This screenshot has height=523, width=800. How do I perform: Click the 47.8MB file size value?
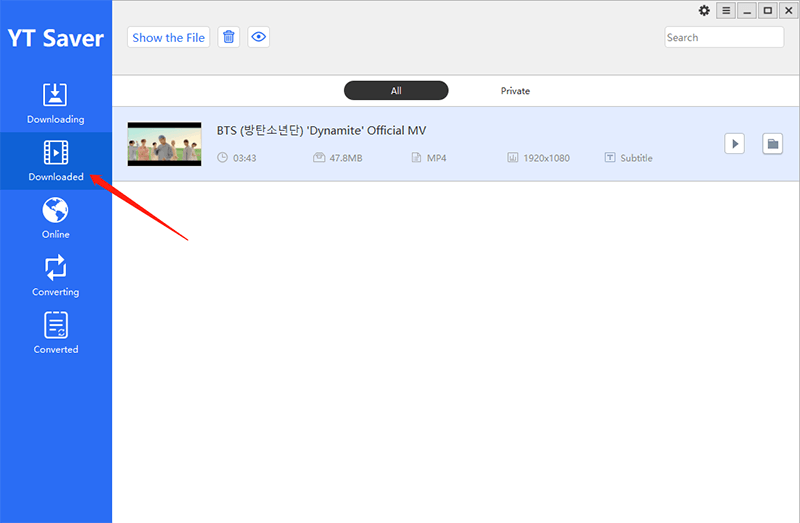tap(345, 158)
